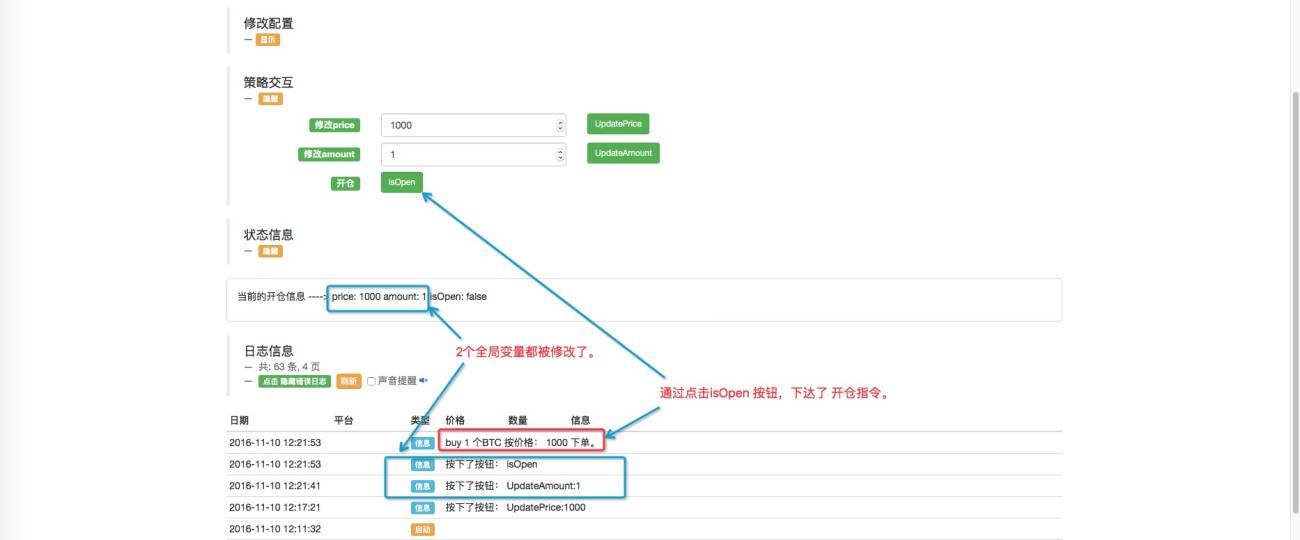1300x540 pixels.
Task: Click the 修改price input field
Action: [474, 125]
